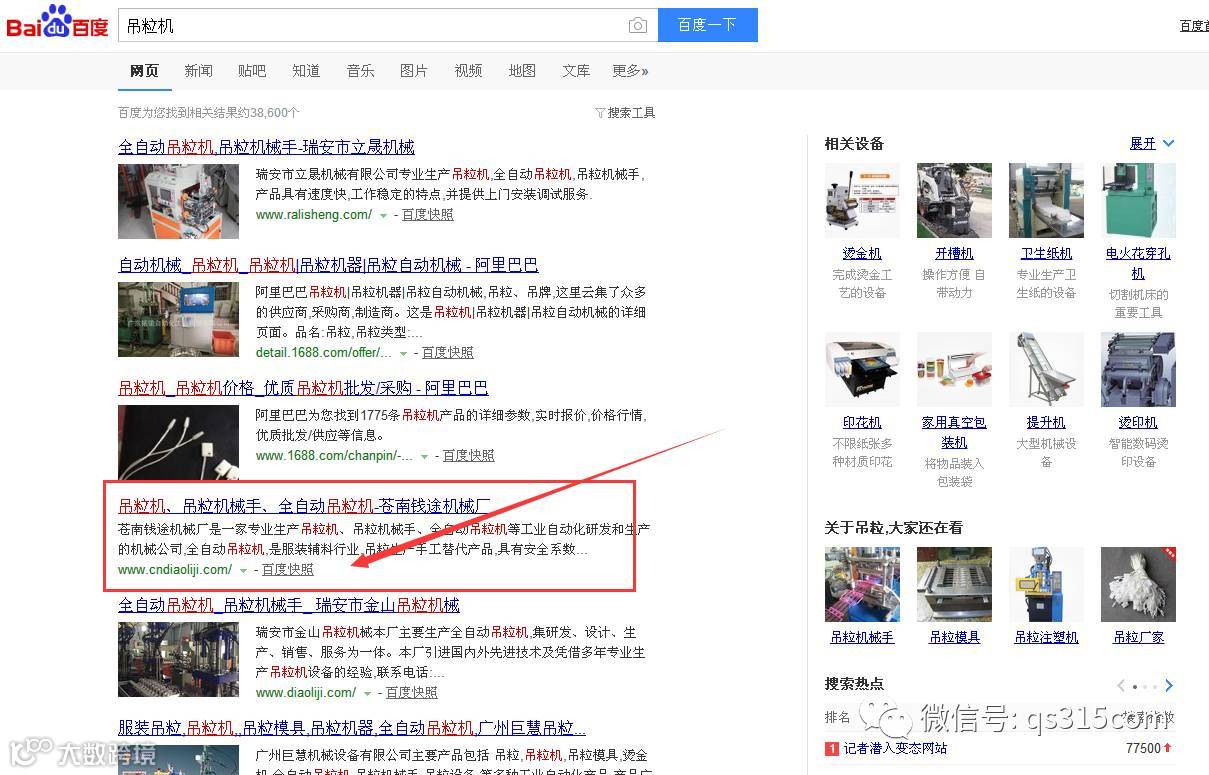Open 百度快照 for www.ralisheng.com
The image size is (1209, 775).
tap(427, 214)
